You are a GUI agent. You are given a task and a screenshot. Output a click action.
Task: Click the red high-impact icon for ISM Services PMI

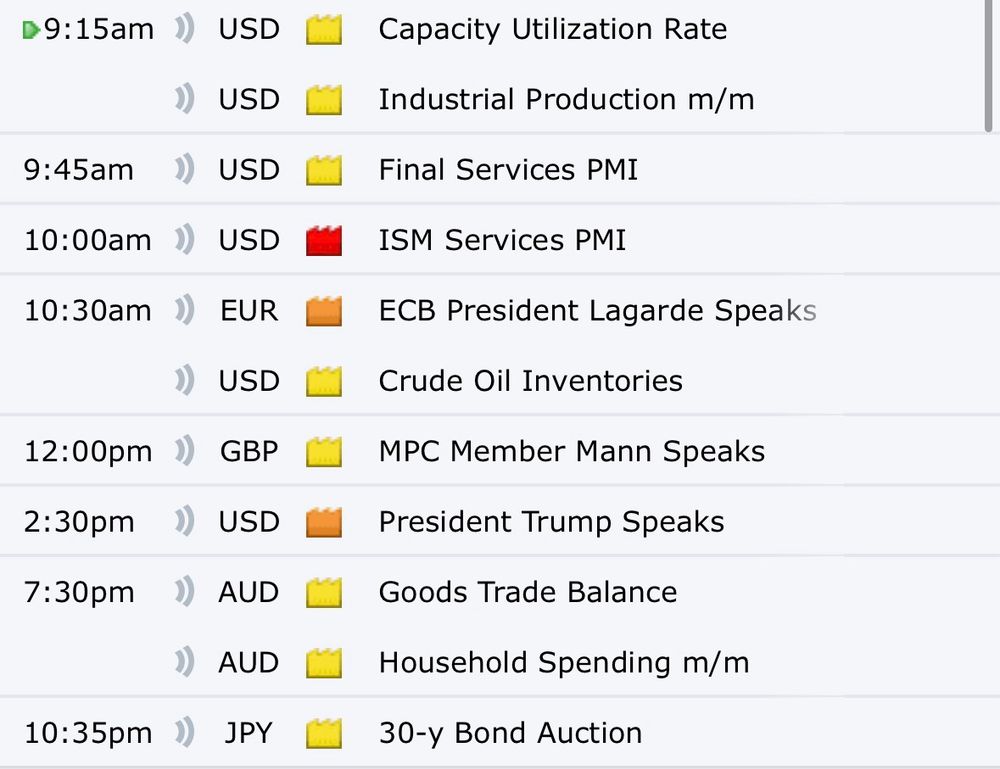click(x=323, y=241)
